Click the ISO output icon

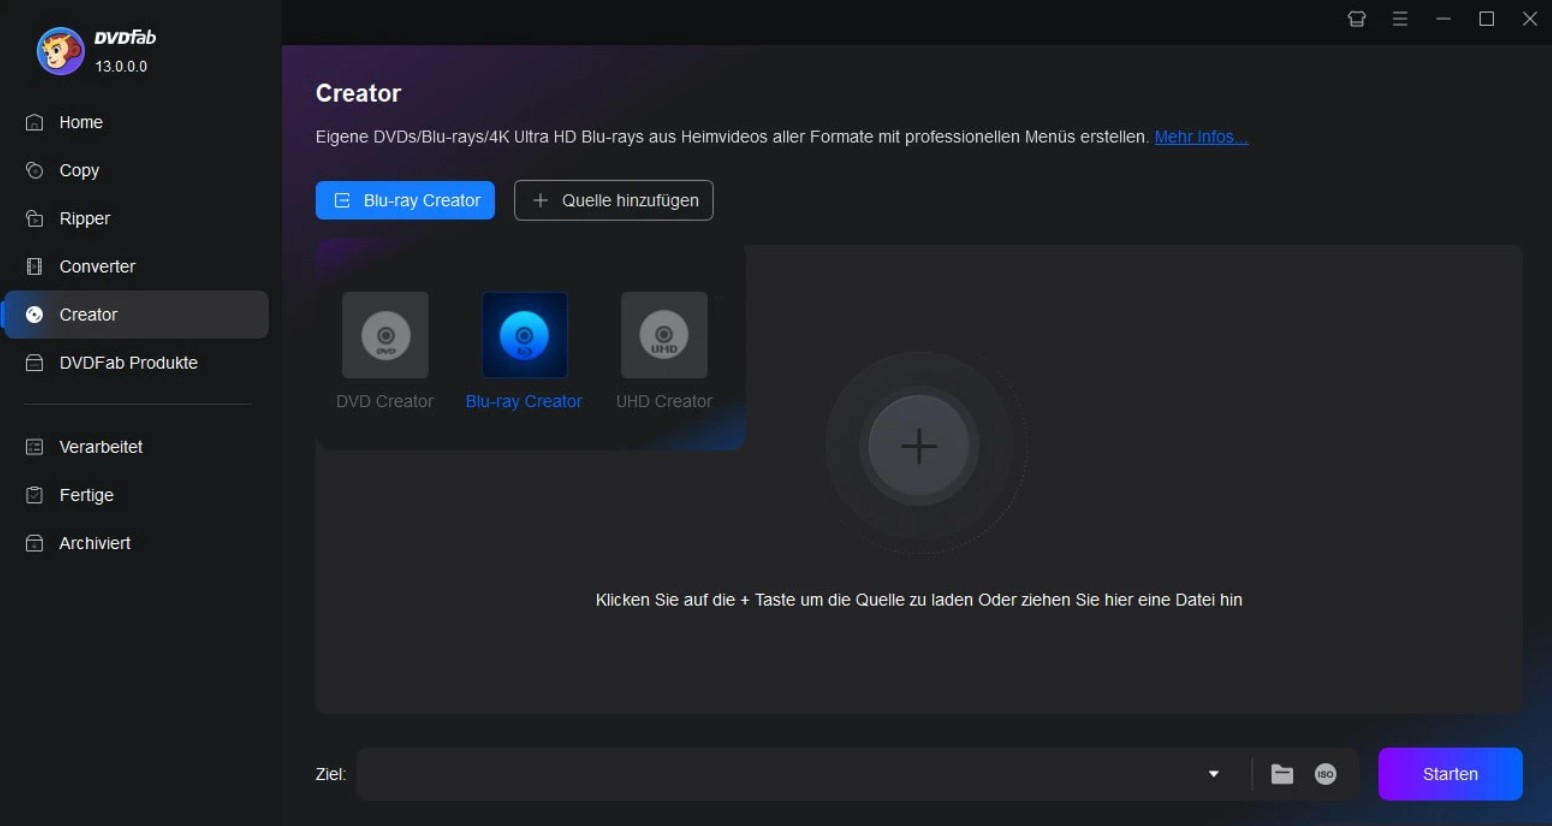pos(1326,774)
